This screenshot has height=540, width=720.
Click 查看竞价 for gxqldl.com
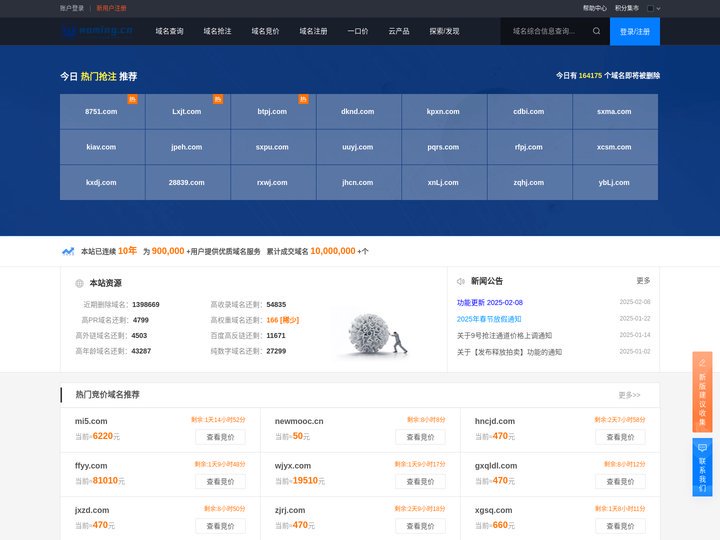620,482
